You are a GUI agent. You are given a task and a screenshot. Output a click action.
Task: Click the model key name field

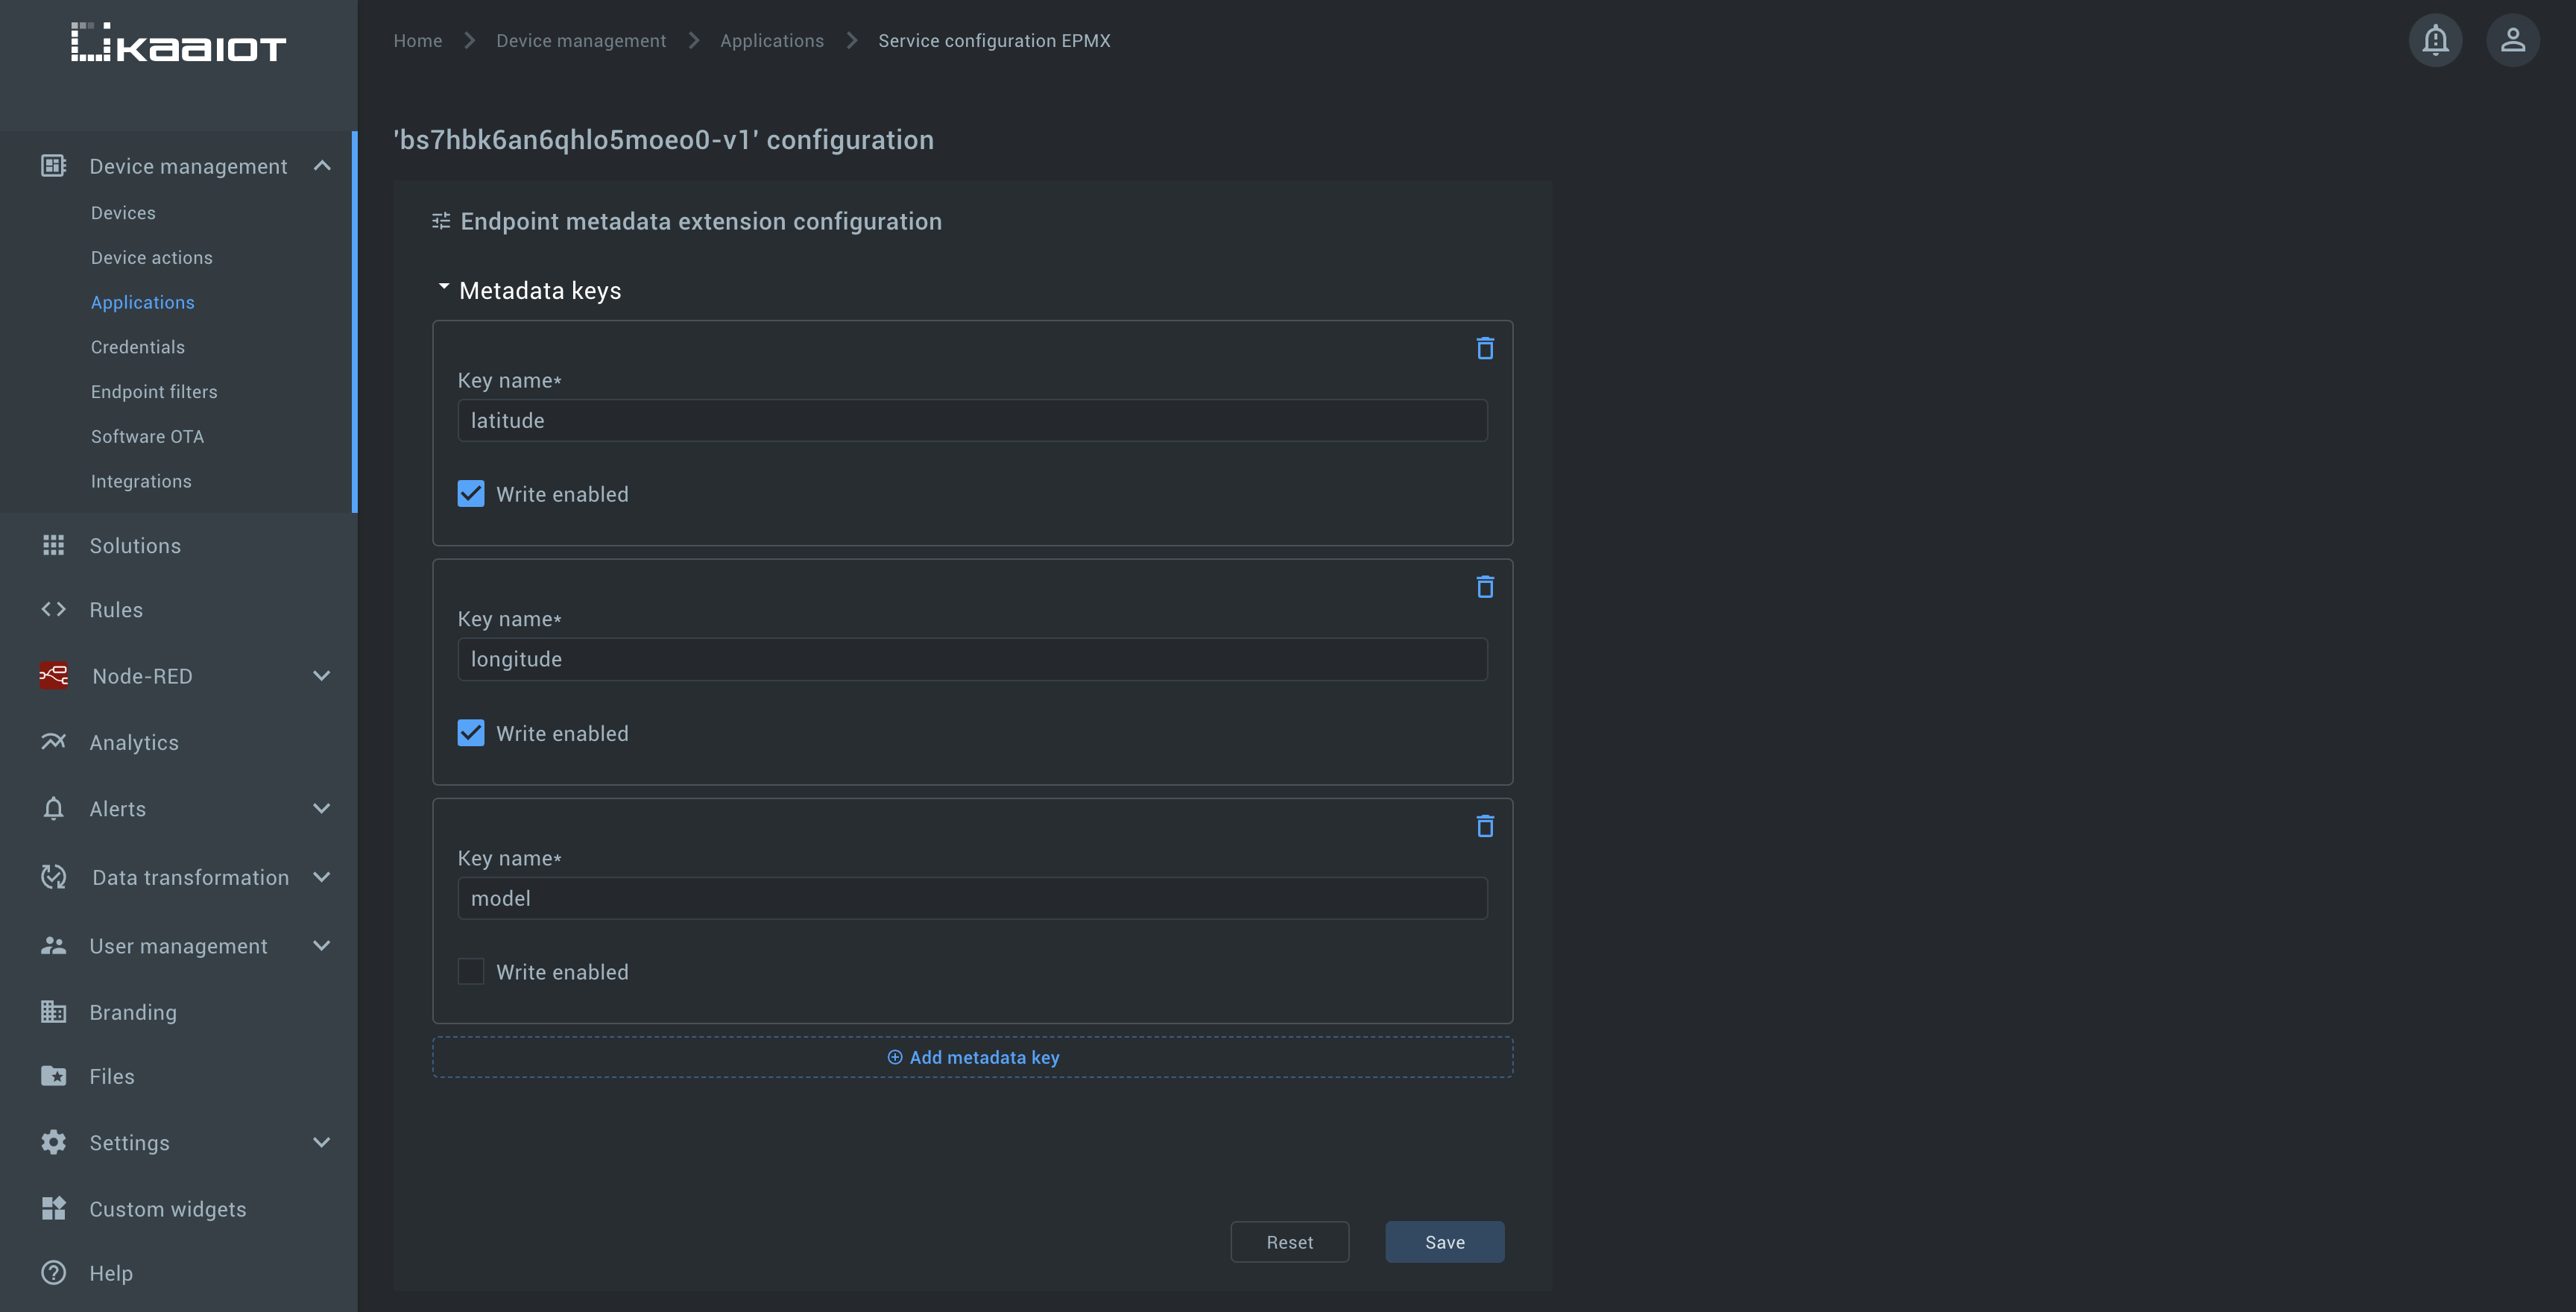click(x=972, y=898)
